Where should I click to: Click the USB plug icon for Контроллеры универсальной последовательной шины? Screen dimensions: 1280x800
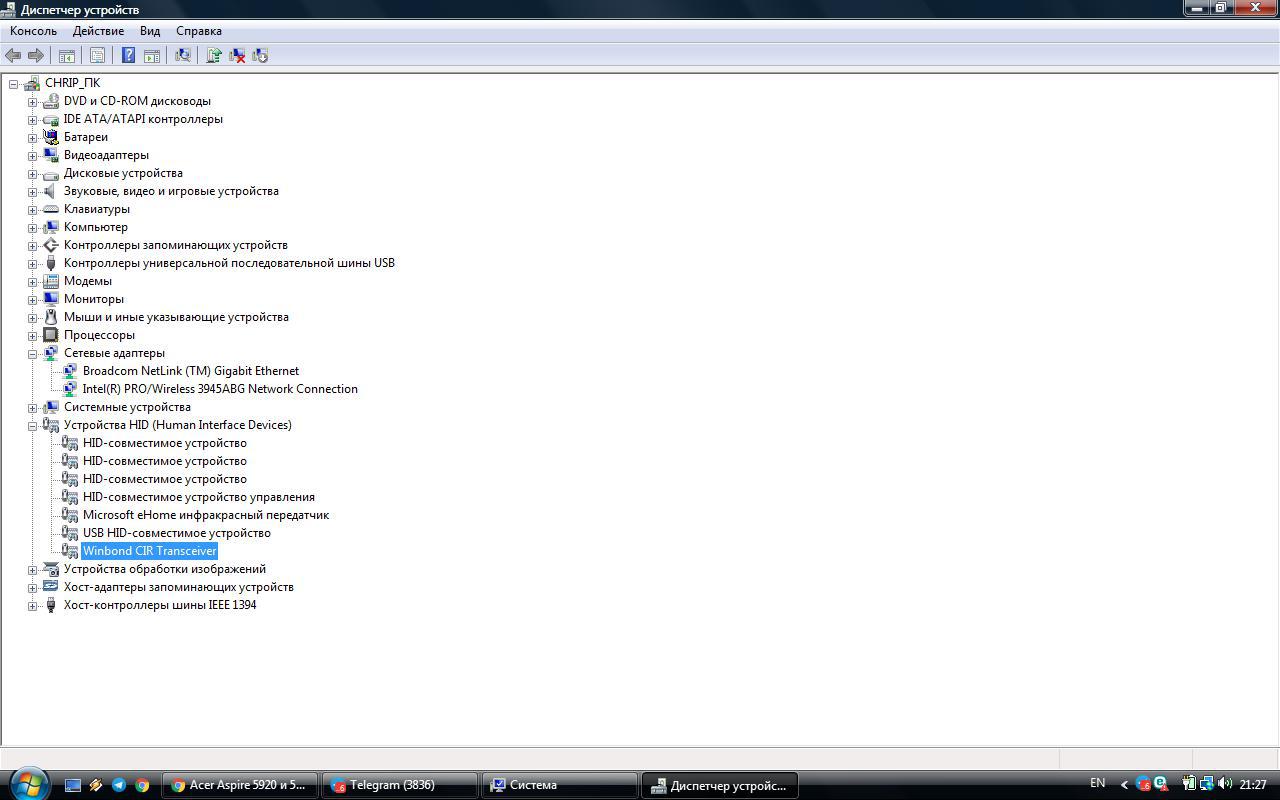(x=51, y=263)
